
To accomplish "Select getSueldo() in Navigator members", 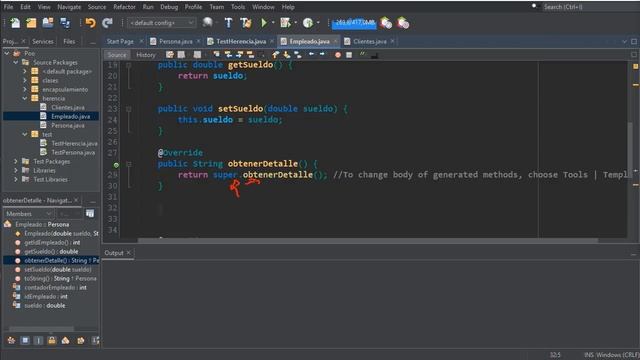I will pos(51,251).
